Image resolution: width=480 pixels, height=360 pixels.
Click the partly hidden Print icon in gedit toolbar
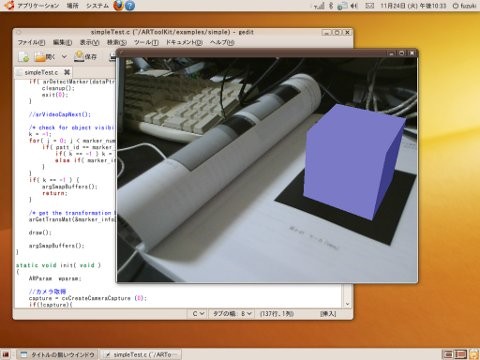[x=113, y=57]
